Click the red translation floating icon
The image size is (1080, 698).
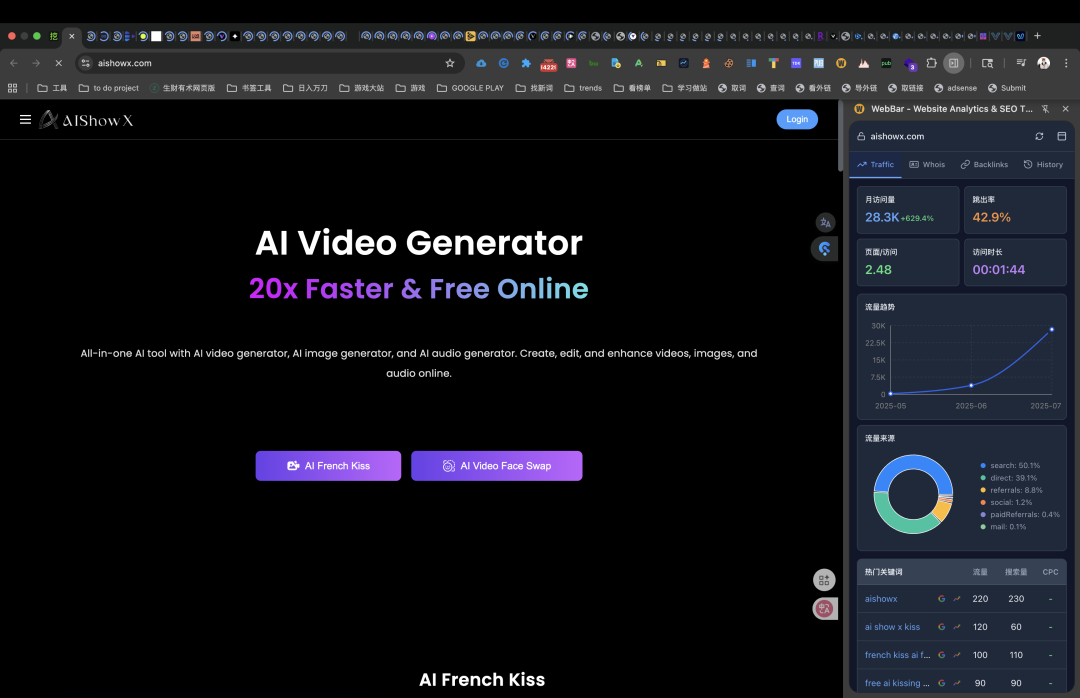(x=824, y=608)
